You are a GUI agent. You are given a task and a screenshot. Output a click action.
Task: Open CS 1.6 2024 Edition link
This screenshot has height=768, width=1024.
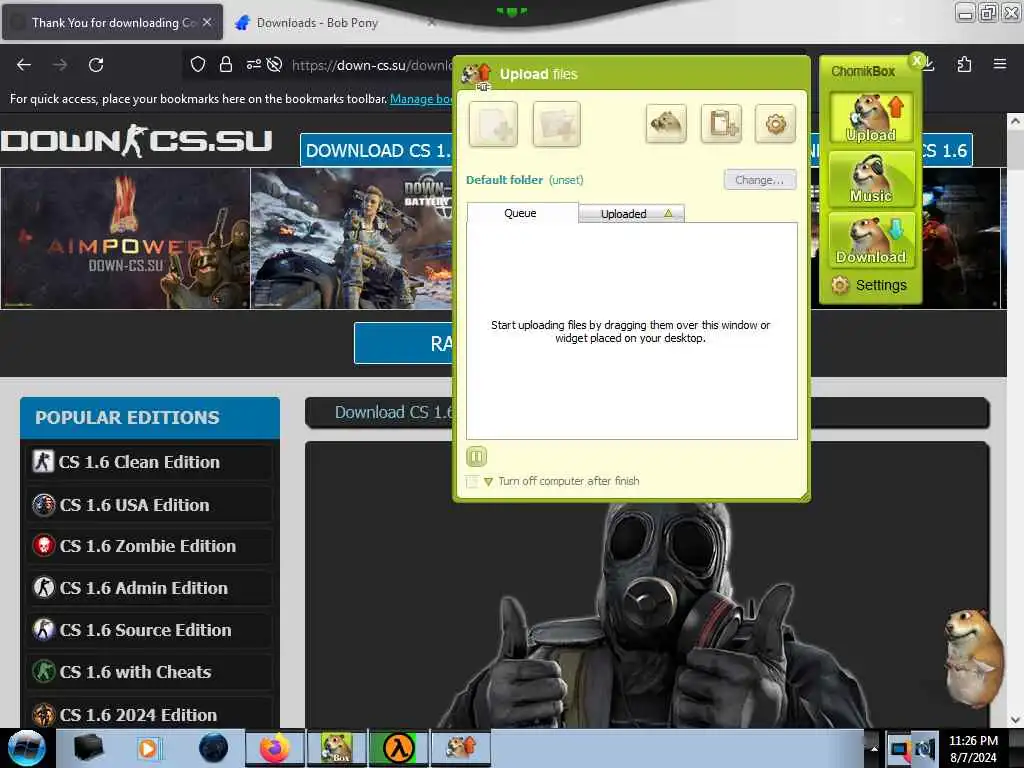coord(150,714)
